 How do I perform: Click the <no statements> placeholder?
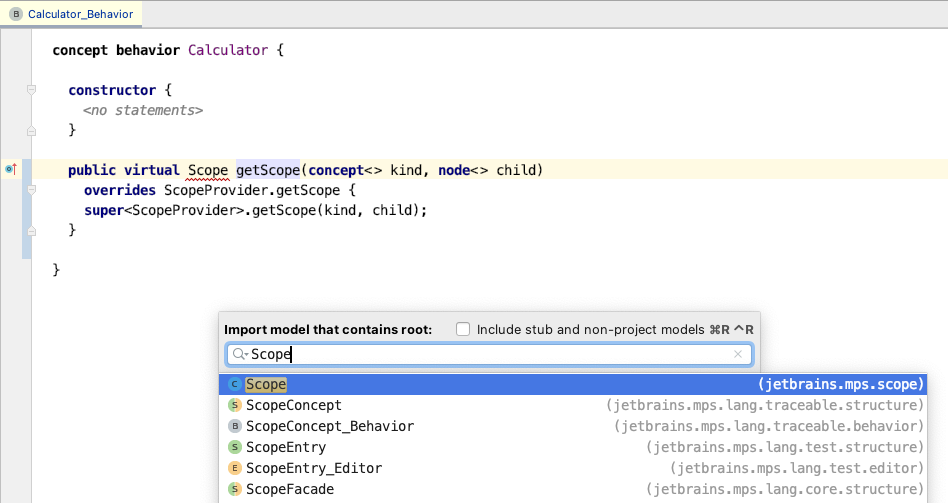click(x=143, y=110)
